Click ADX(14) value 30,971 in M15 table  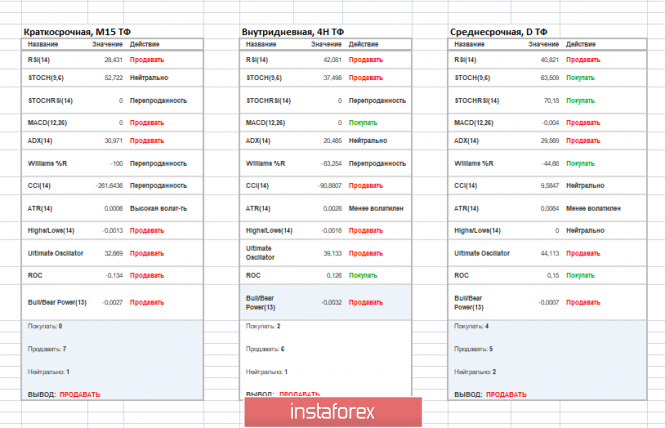point(113,140)
